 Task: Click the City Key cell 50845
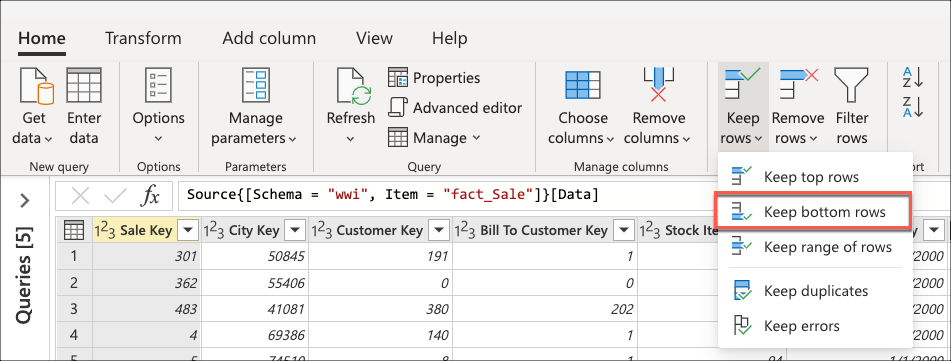(255, 257)
